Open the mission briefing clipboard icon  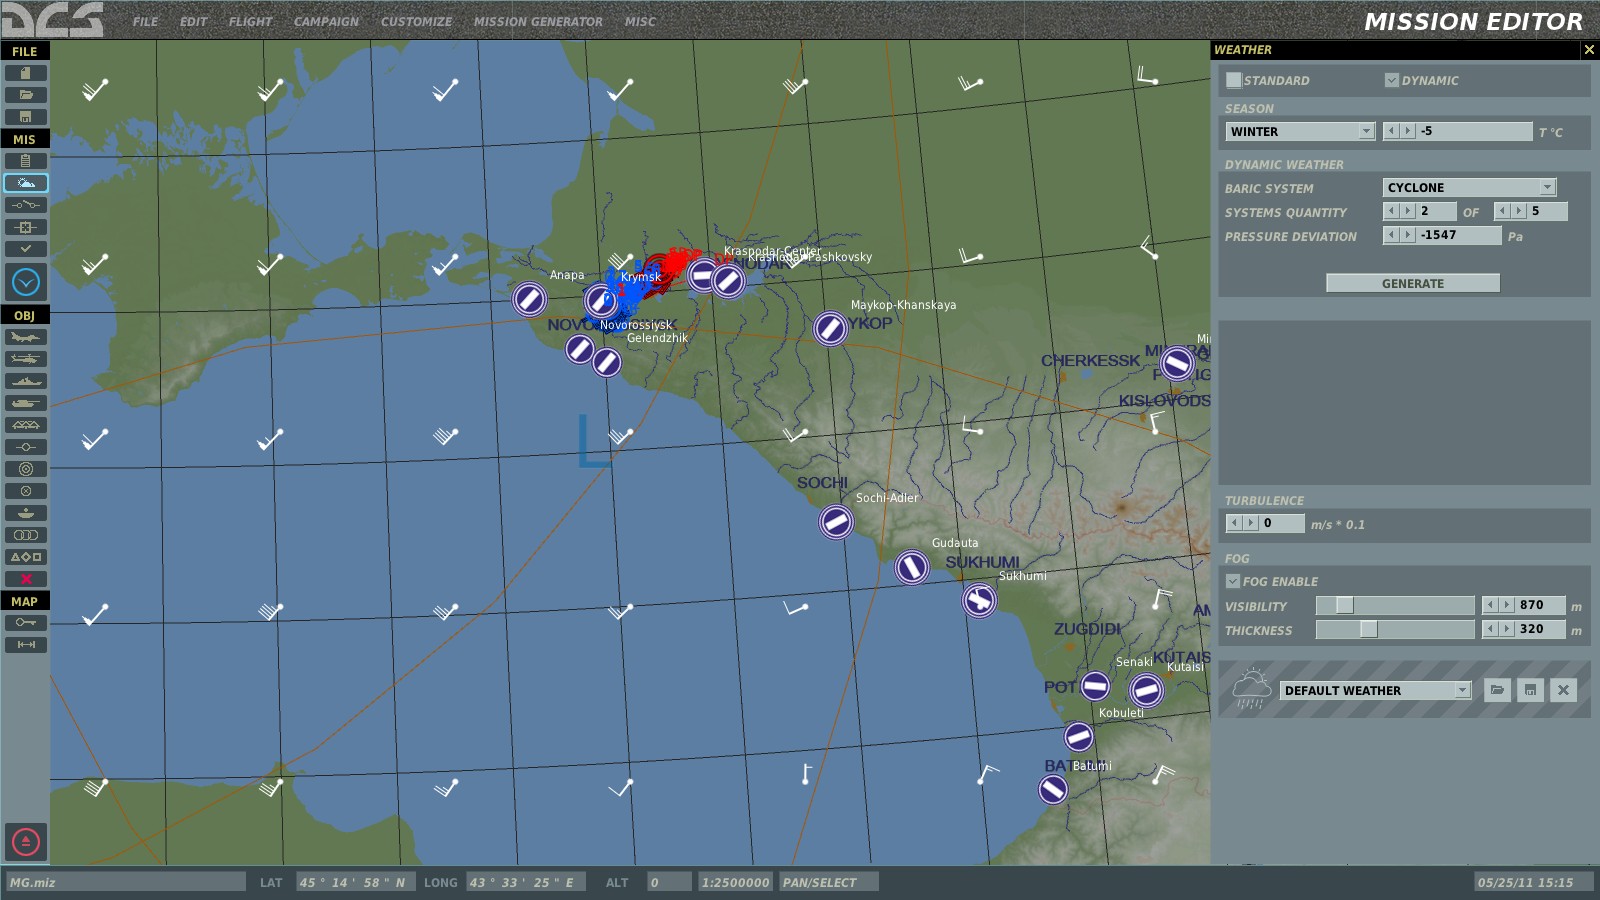point(26,161)
